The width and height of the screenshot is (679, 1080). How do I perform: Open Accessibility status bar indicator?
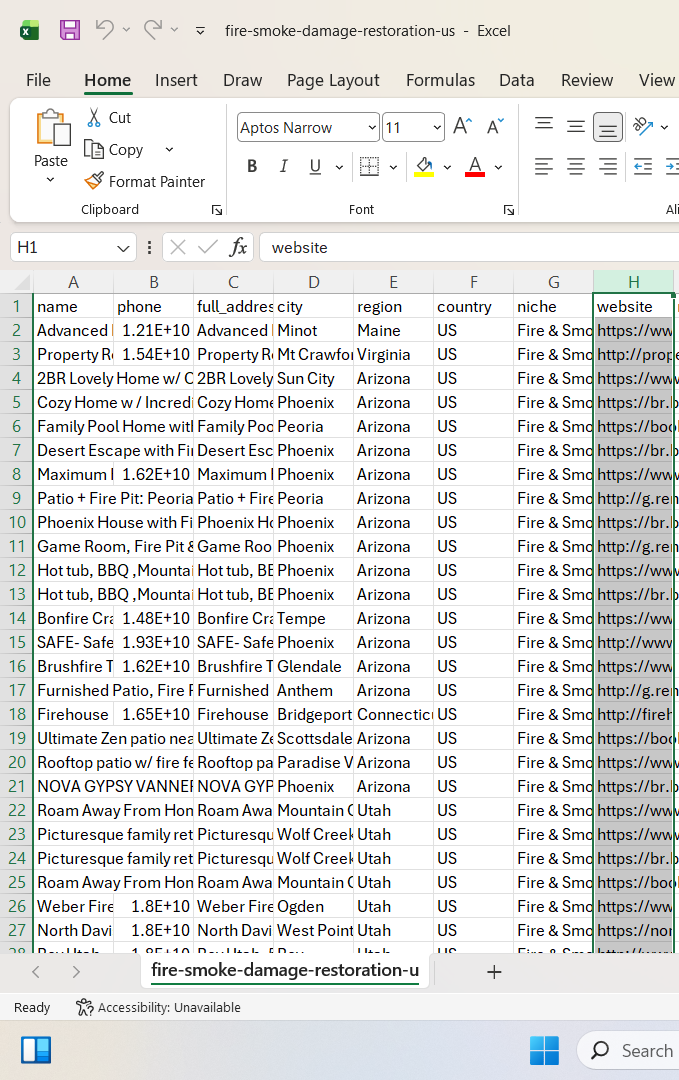(158, 1008)
